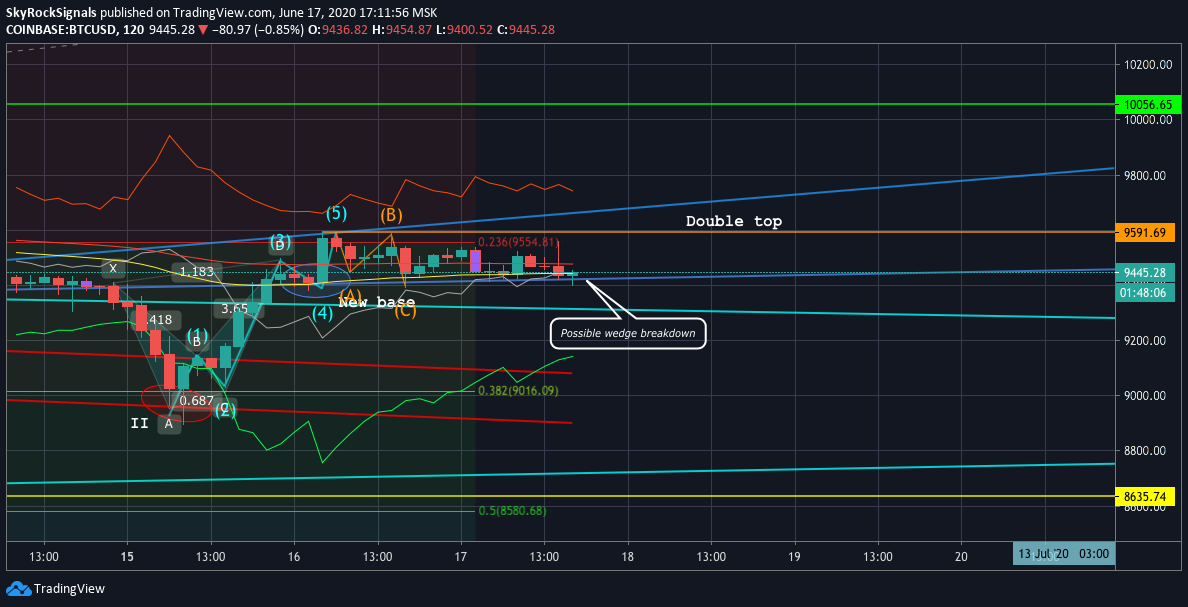Click the Possible wedge breakdown callout
1188x607 pixels.
[627, 333]
